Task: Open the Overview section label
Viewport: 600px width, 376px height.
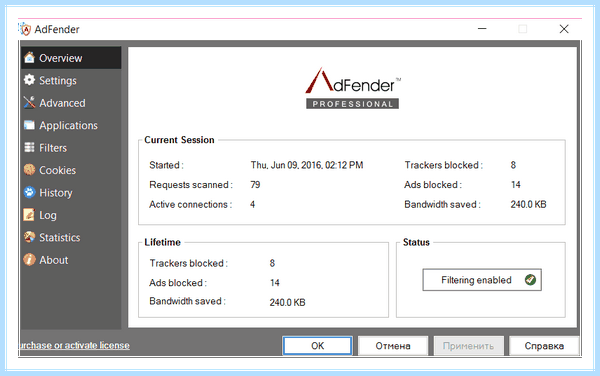Action: point(61,58)
